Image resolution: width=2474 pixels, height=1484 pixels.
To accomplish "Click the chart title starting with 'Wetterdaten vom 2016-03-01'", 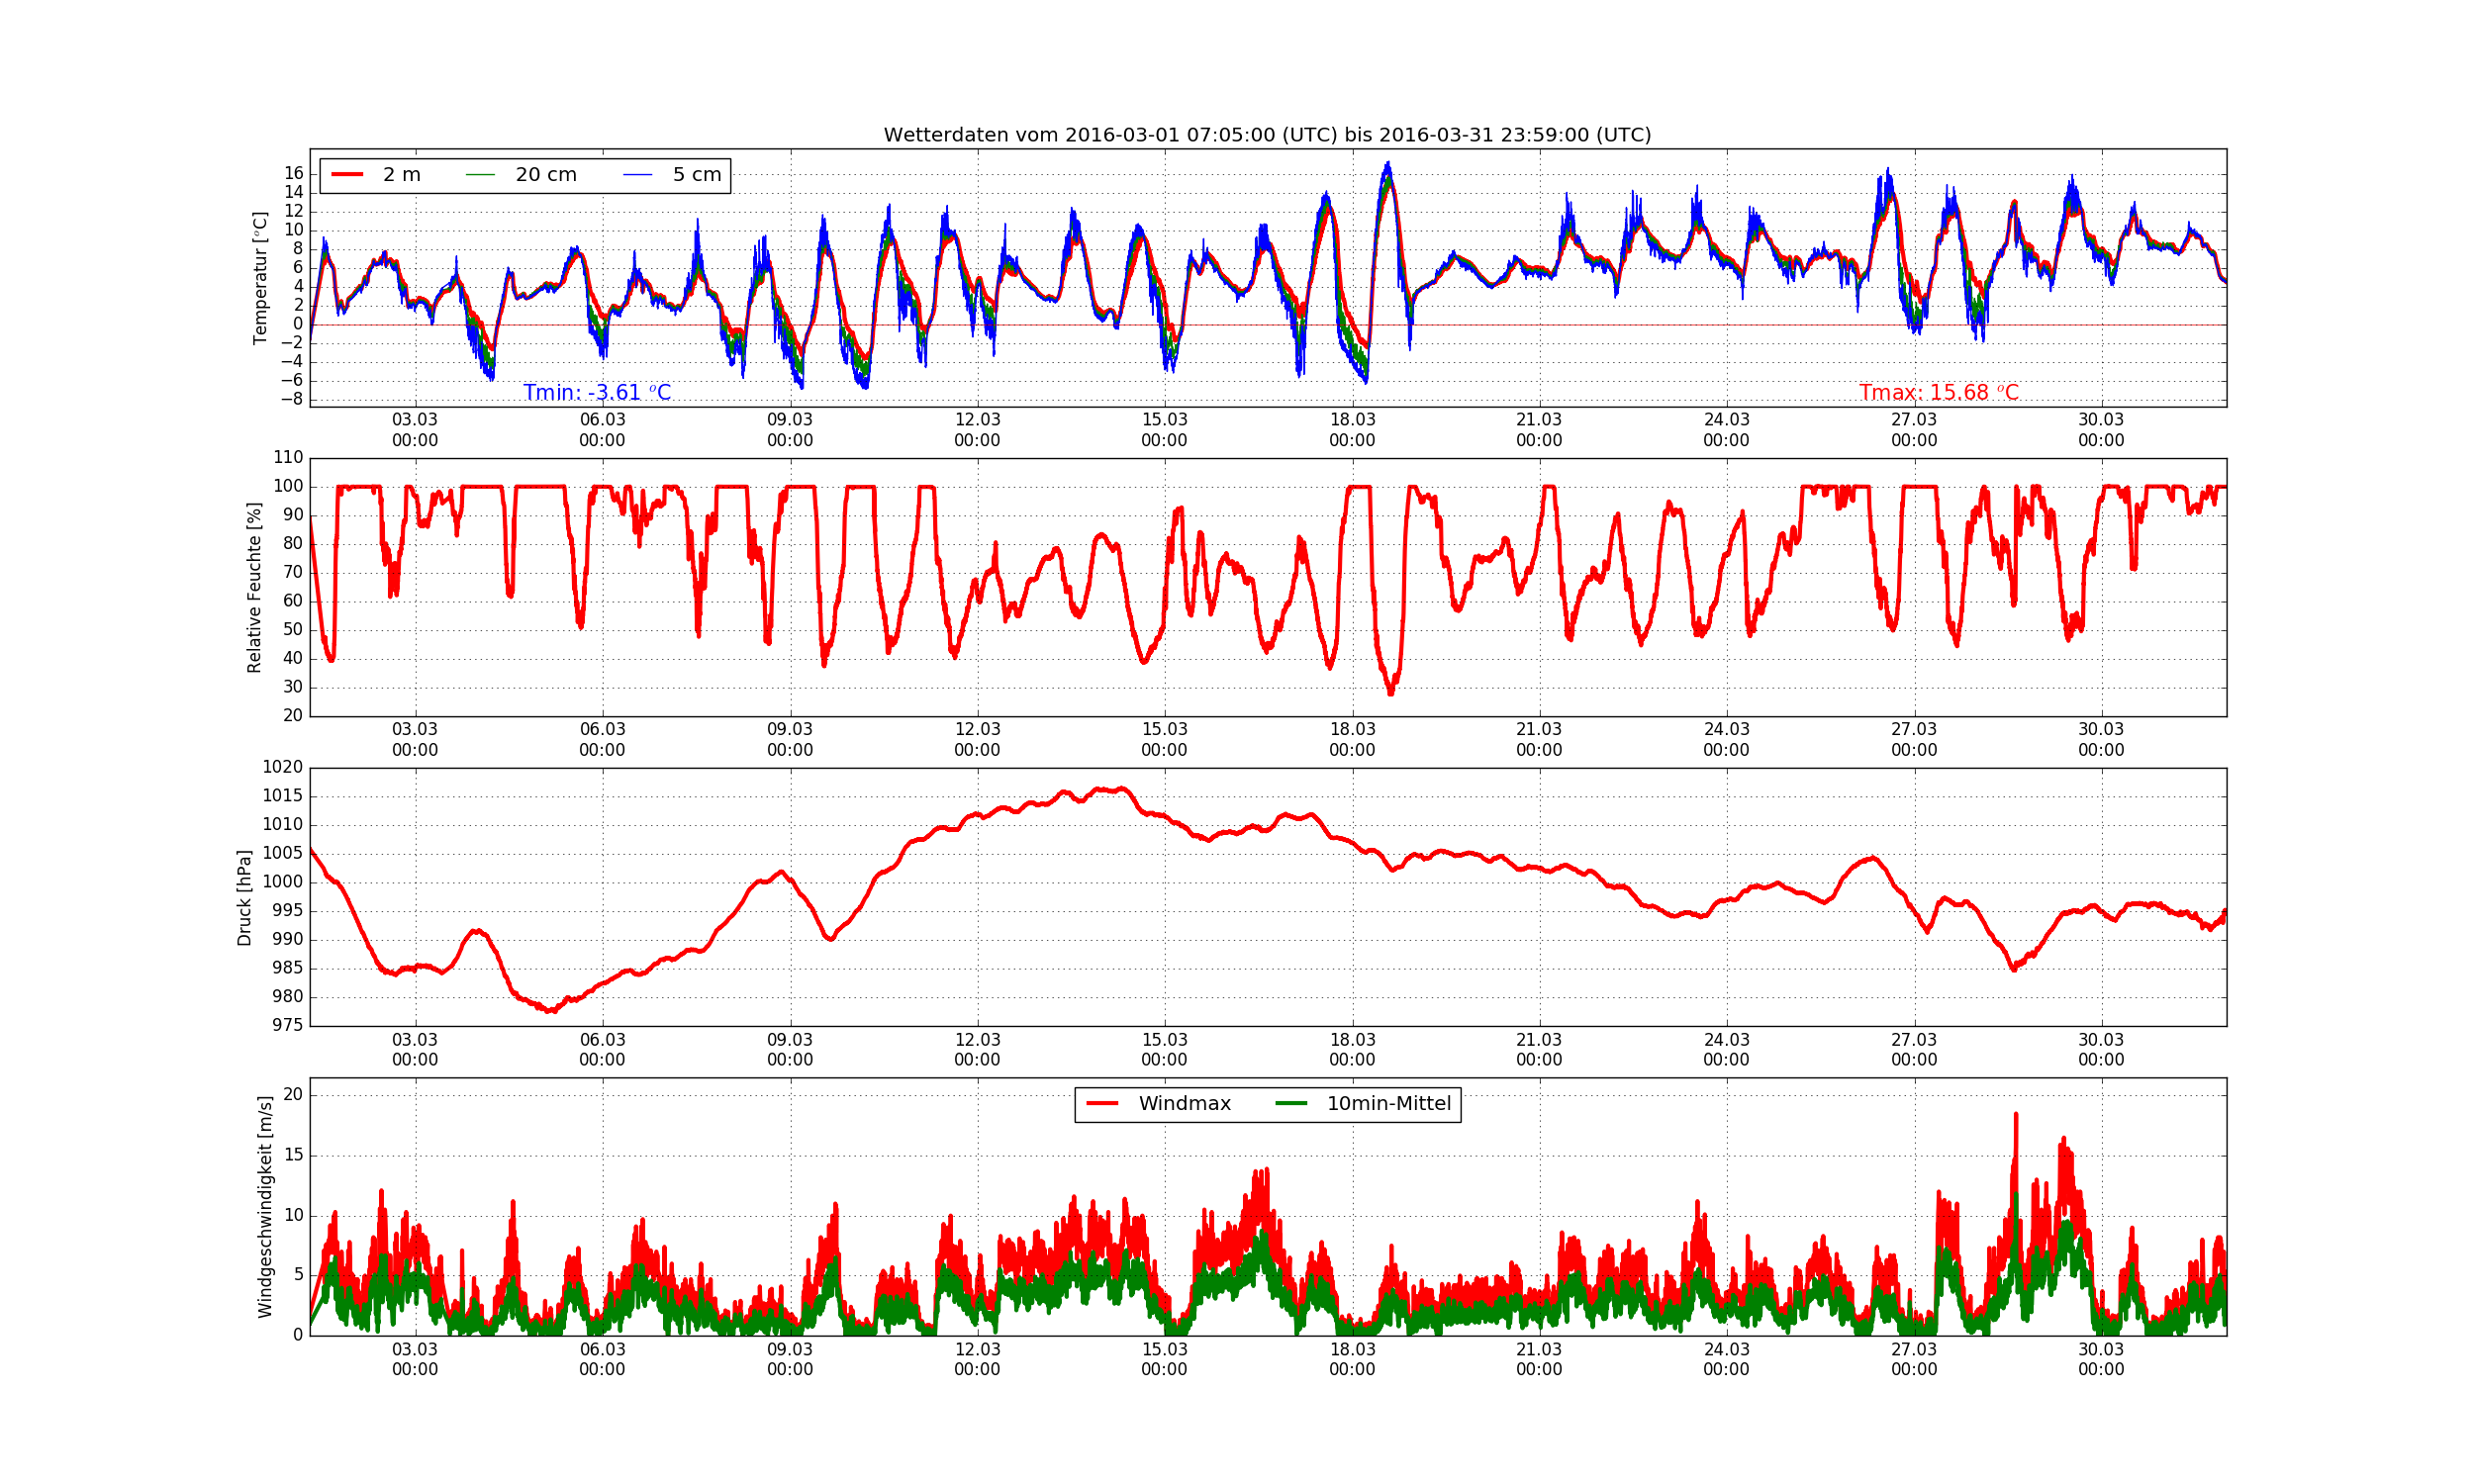I will click(x=1267, y=135).
